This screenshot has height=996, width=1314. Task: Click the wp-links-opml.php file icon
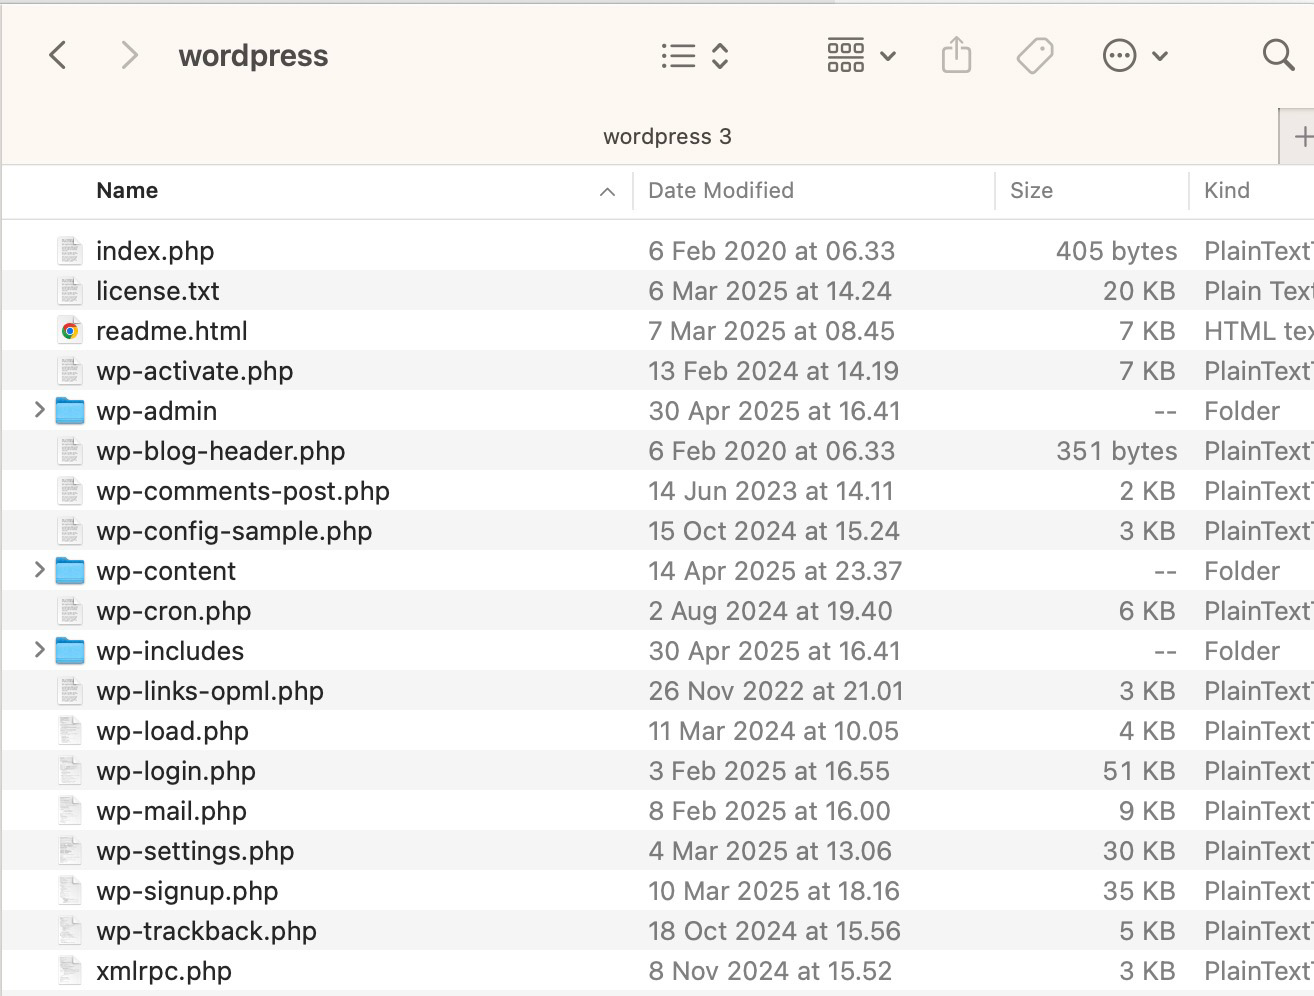pos(70,691)
